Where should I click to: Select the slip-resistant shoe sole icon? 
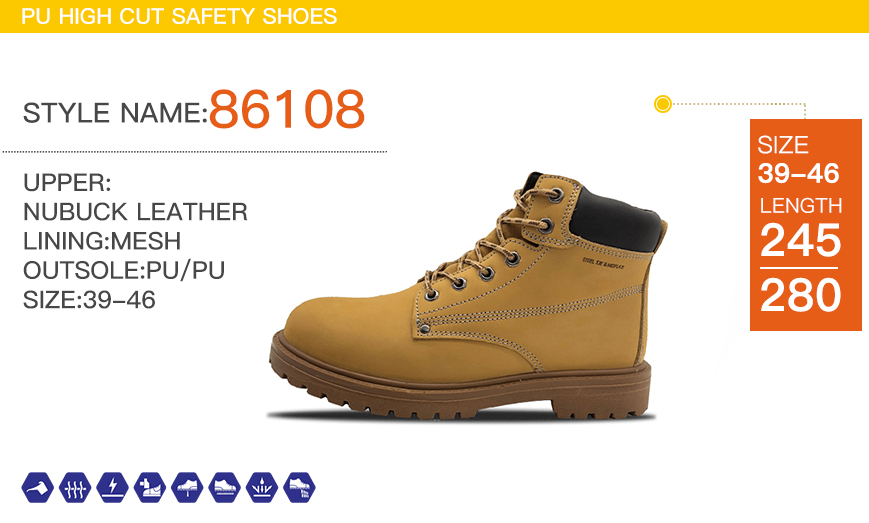(x=224, y=488)
